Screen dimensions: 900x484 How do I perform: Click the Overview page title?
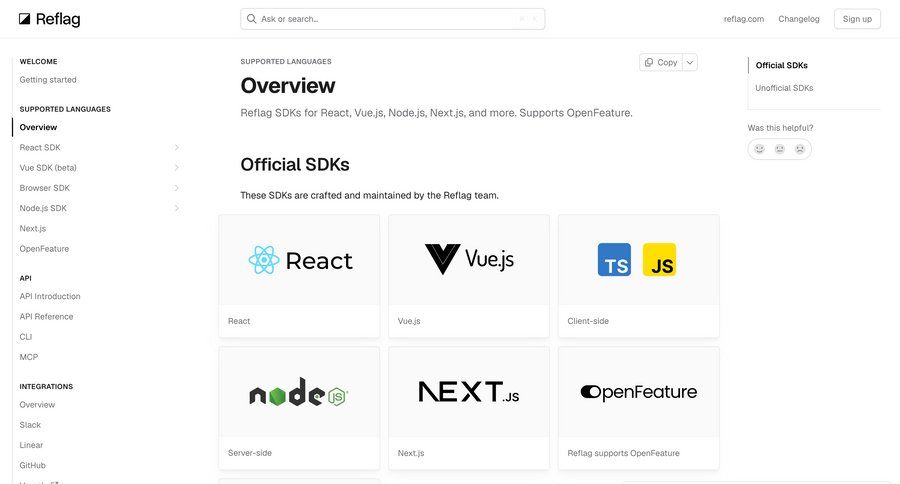[288, 86]
